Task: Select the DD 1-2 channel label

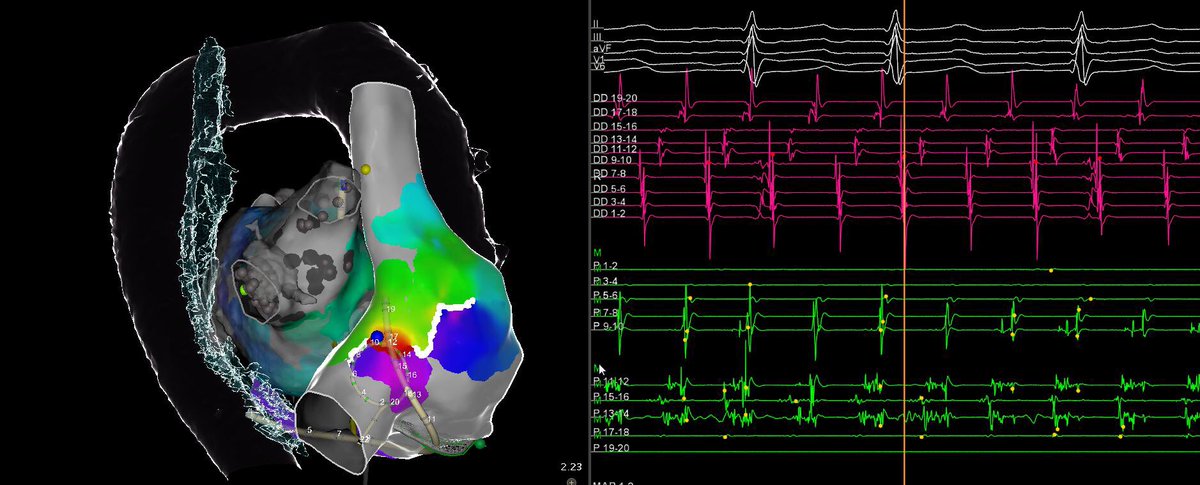Action: point(609,214)
